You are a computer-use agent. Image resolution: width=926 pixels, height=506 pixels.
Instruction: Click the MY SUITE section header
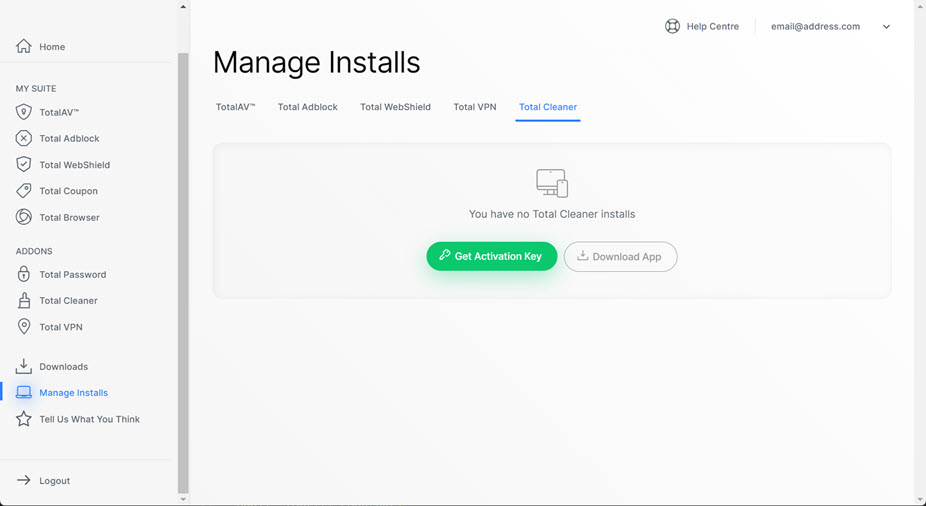36,89
